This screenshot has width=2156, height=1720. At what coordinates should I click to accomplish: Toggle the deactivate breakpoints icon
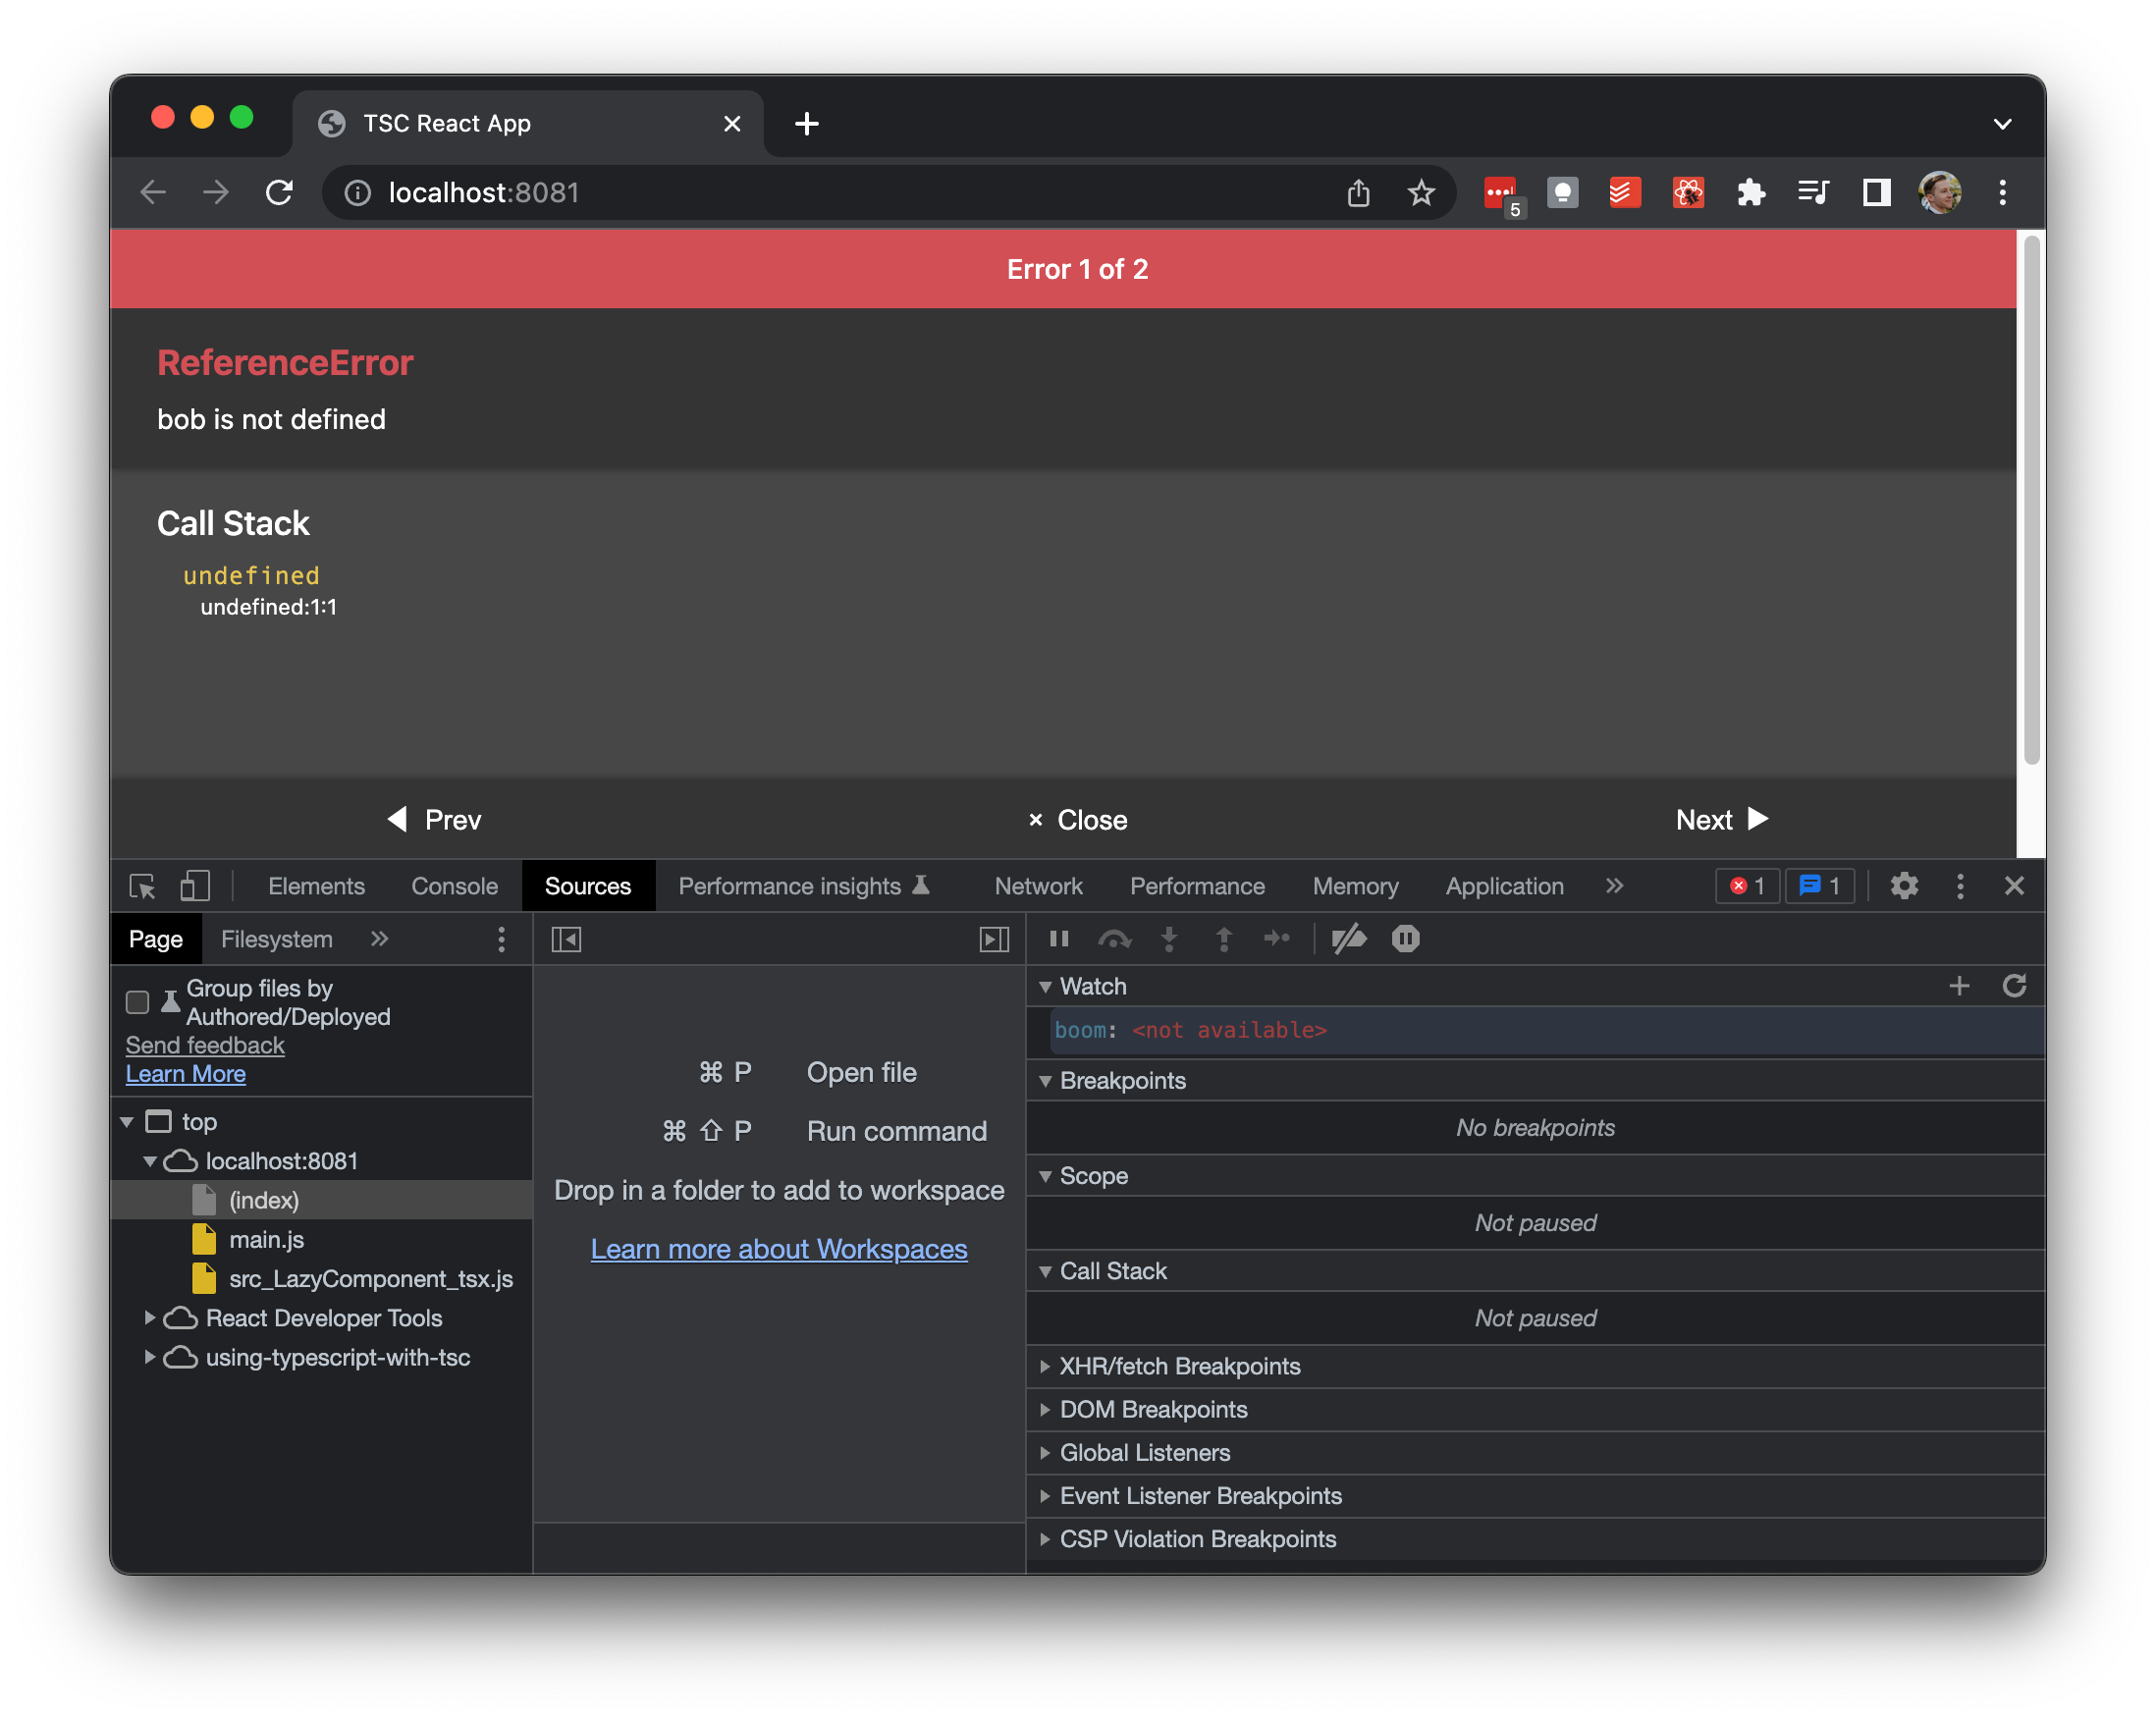pos(1349,938)
